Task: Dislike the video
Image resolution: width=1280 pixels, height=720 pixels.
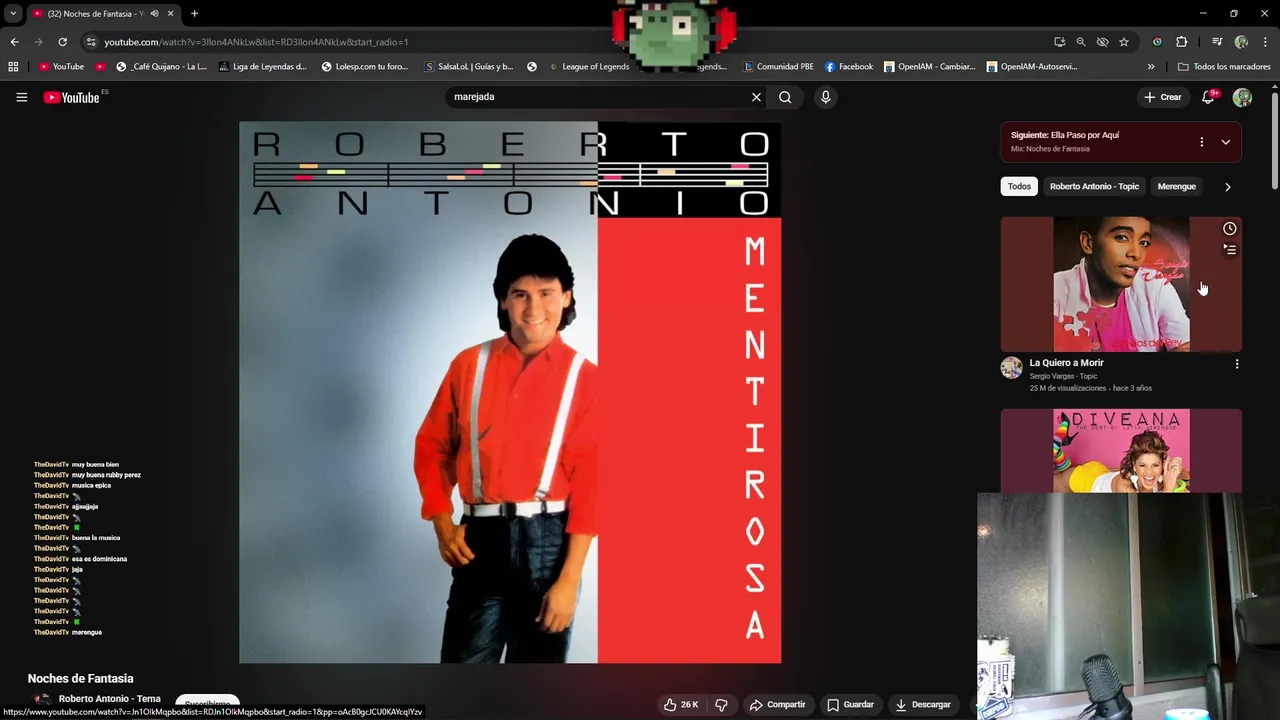Action: (721, 705)
